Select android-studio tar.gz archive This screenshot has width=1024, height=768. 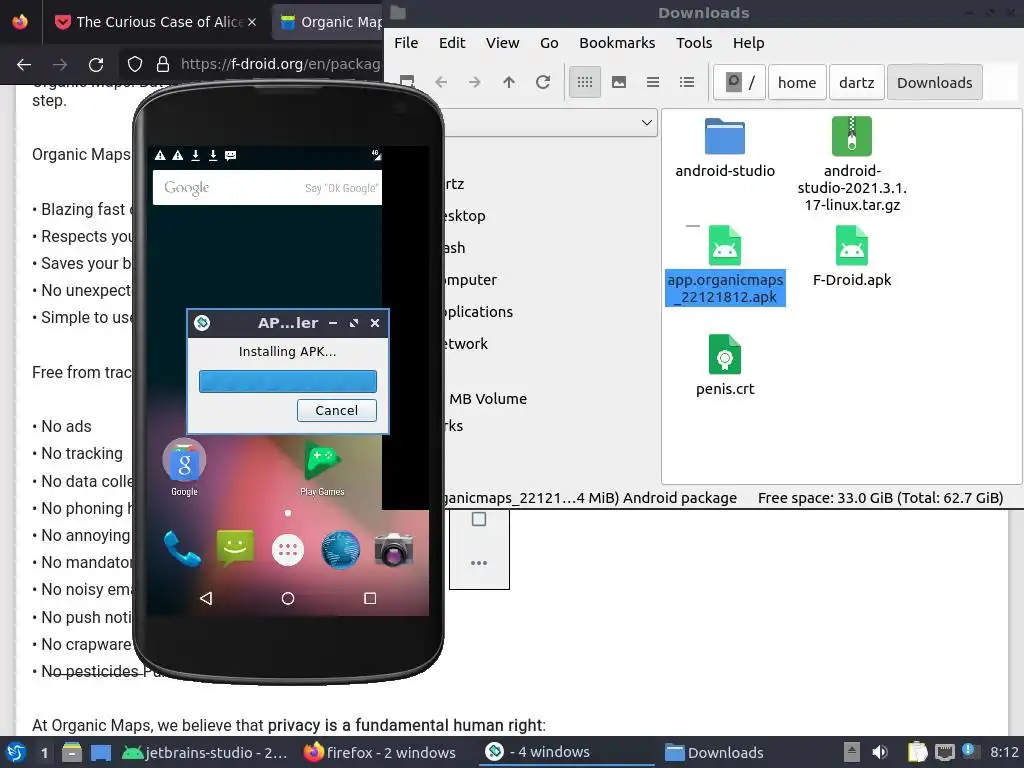[x=852, y=164]
